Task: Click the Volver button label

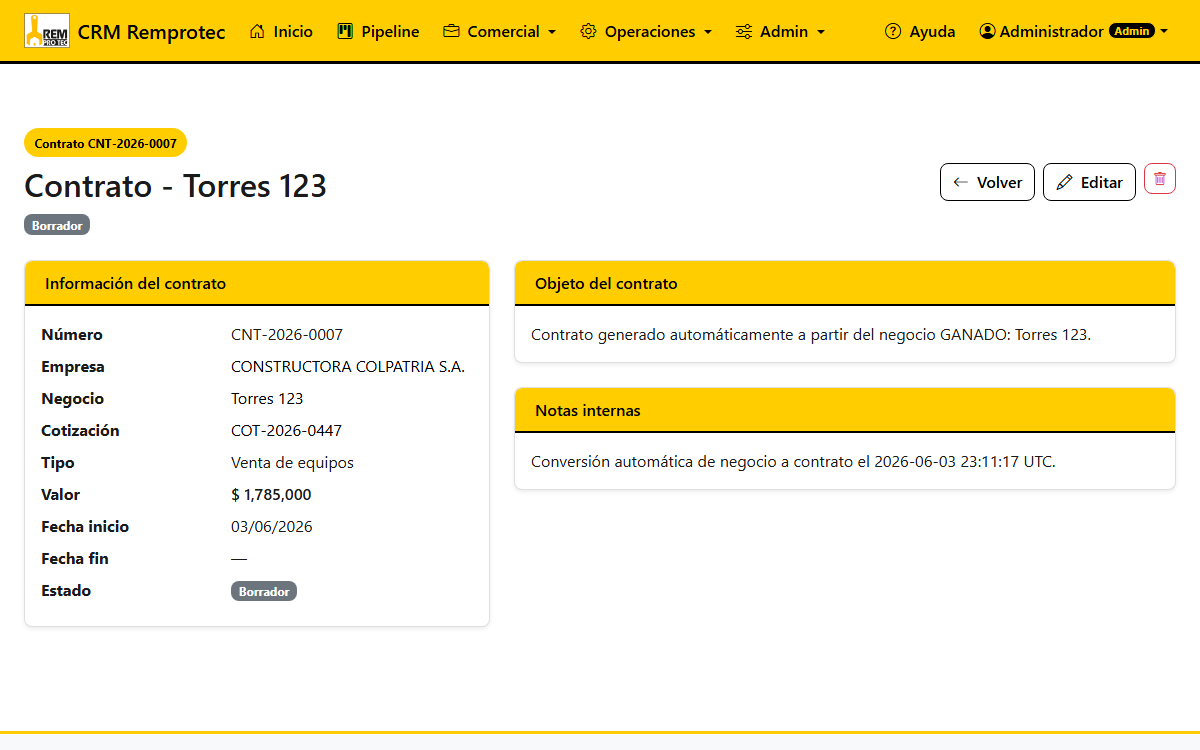Action: [x=999, y=182]
